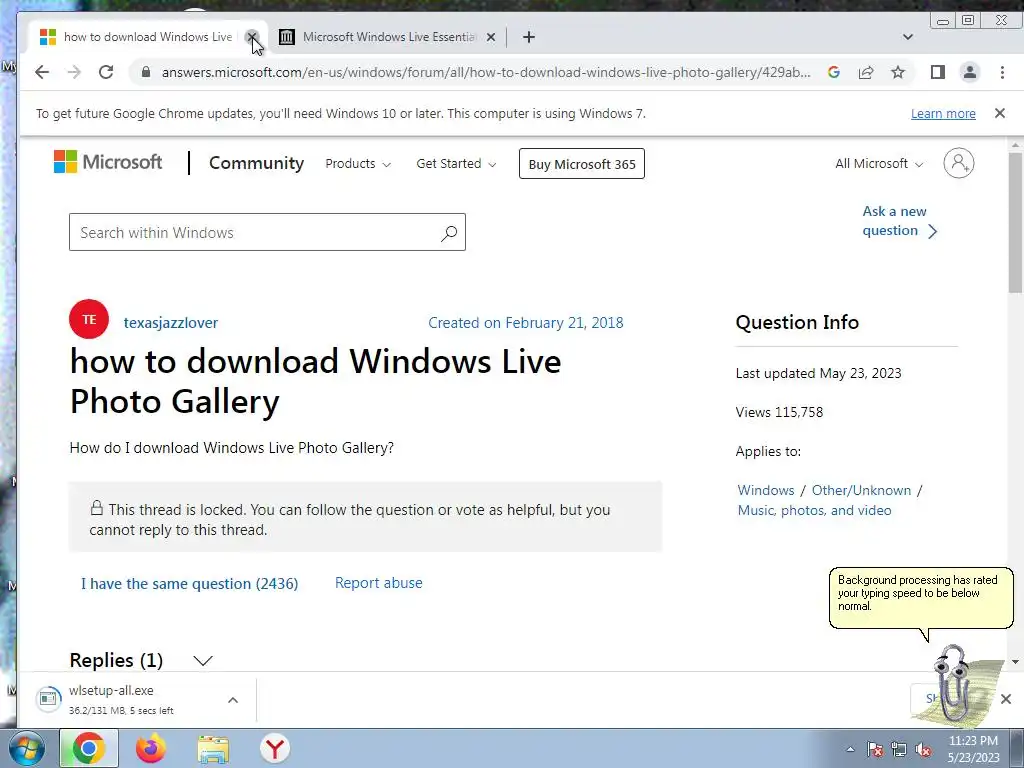Click Buy Microsoft 365 button

click(581, 164)
